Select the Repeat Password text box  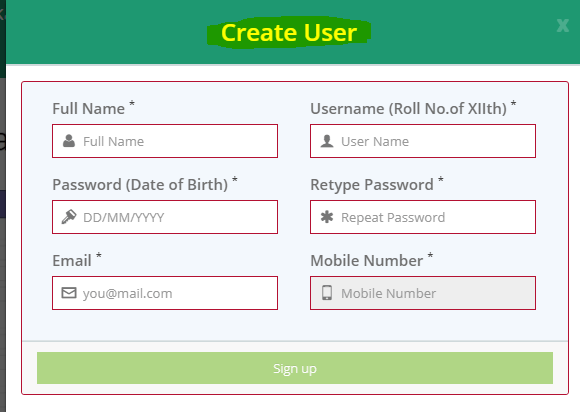pyautogui.click(x=423, y=217)
